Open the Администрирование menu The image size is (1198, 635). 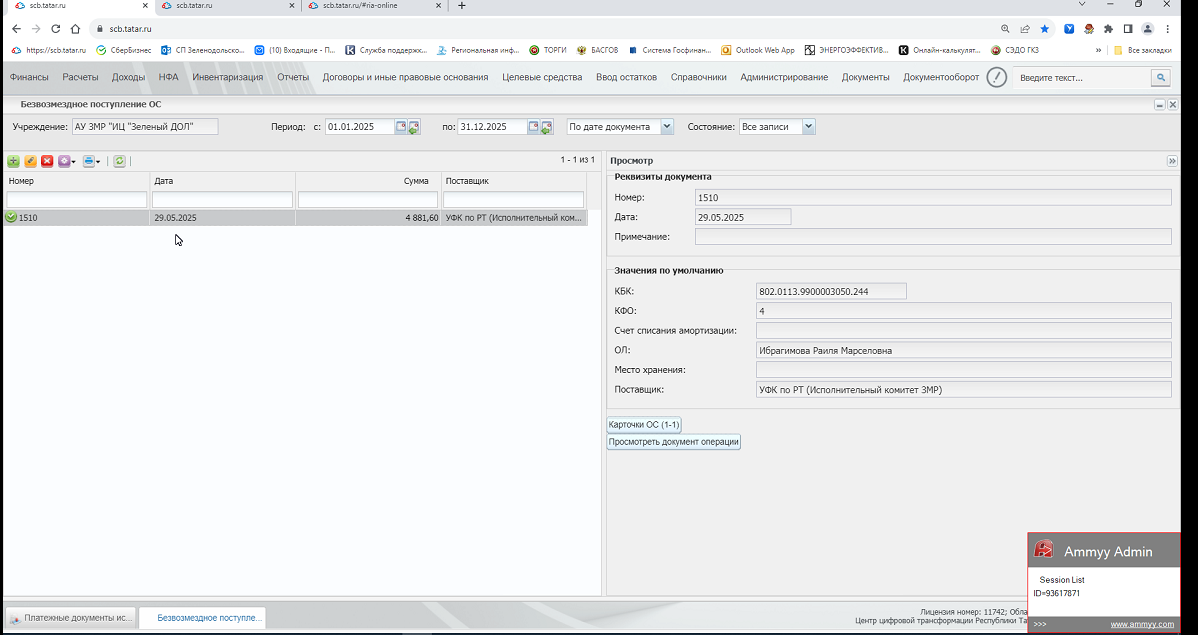pos(784,77)
